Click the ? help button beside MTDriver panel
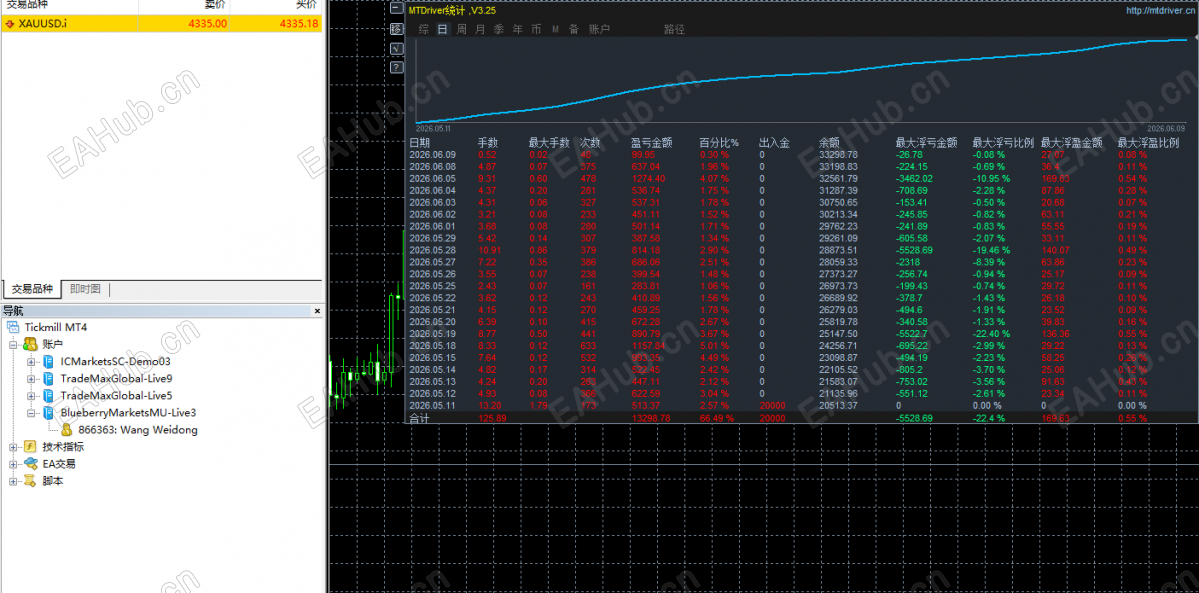 click(396, 67)
